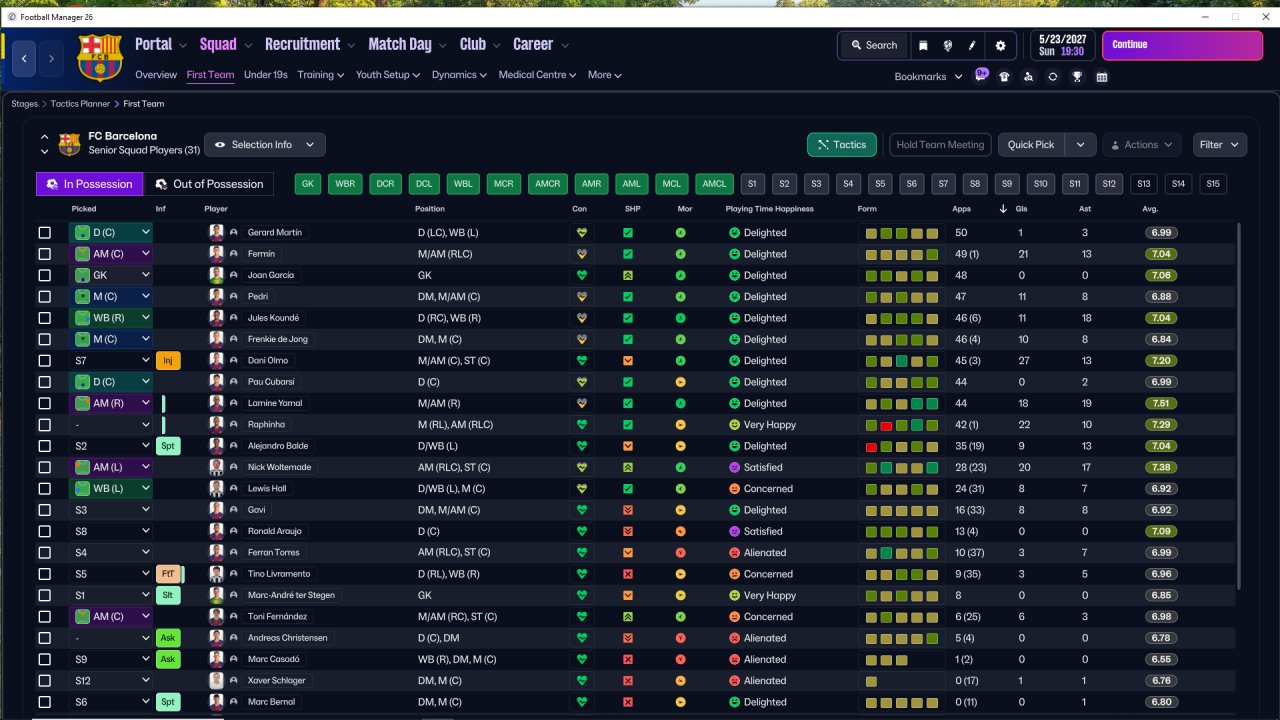
Task: Click Gerard Martín's condition heart icon
Action: 580,233
